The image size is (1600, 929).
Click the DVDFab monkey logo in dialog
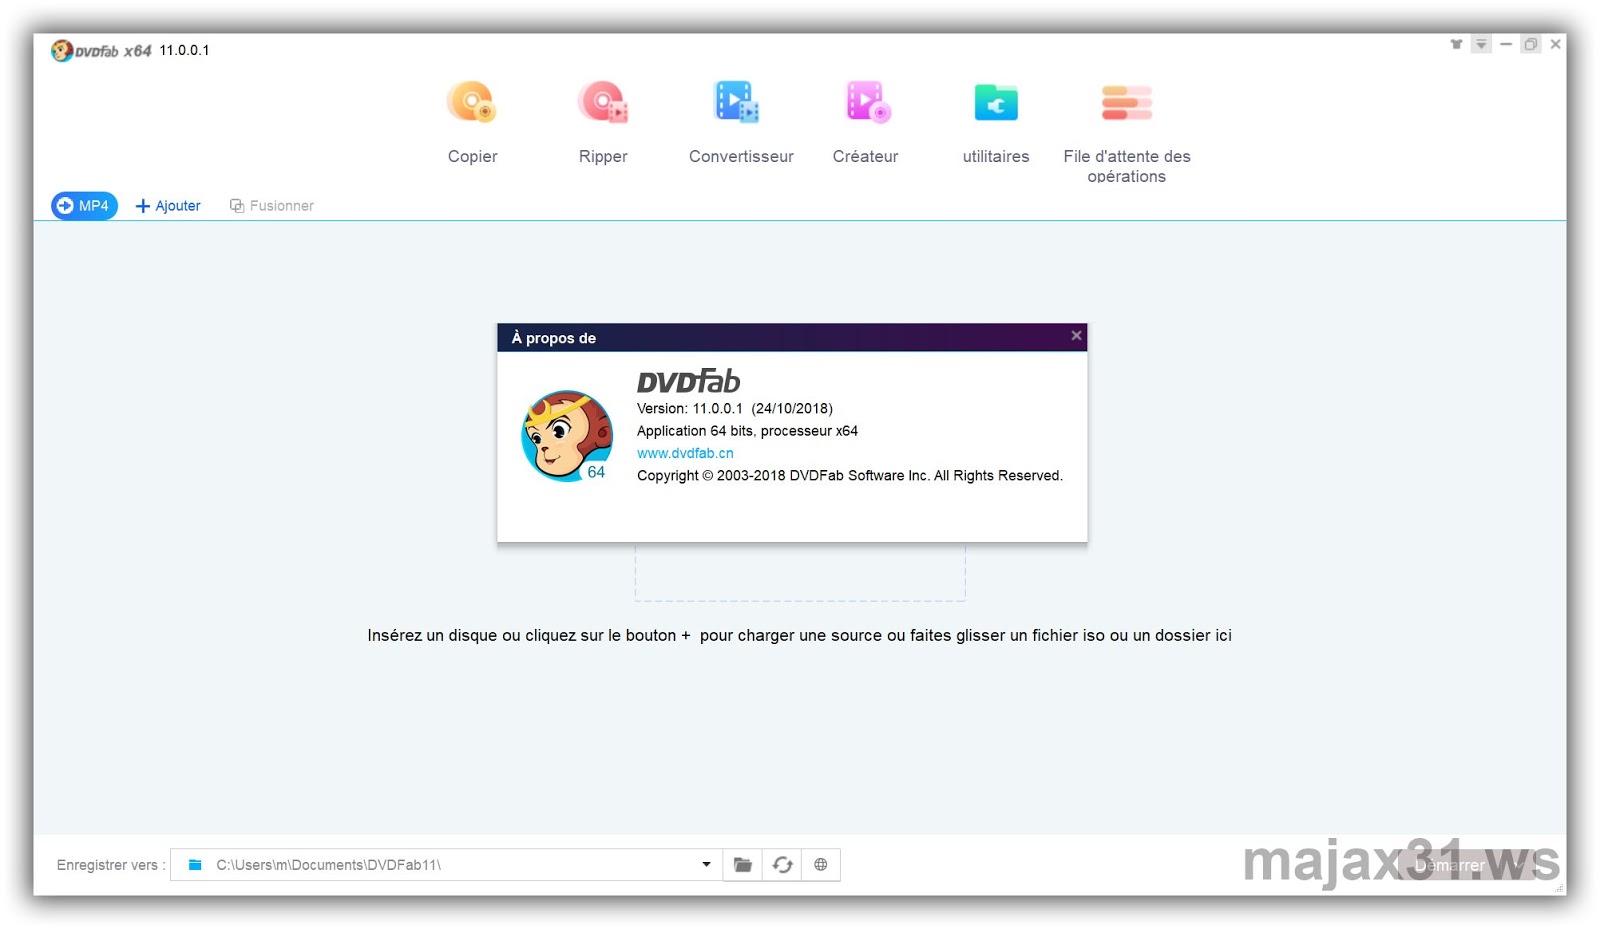[x=567, y=436]
